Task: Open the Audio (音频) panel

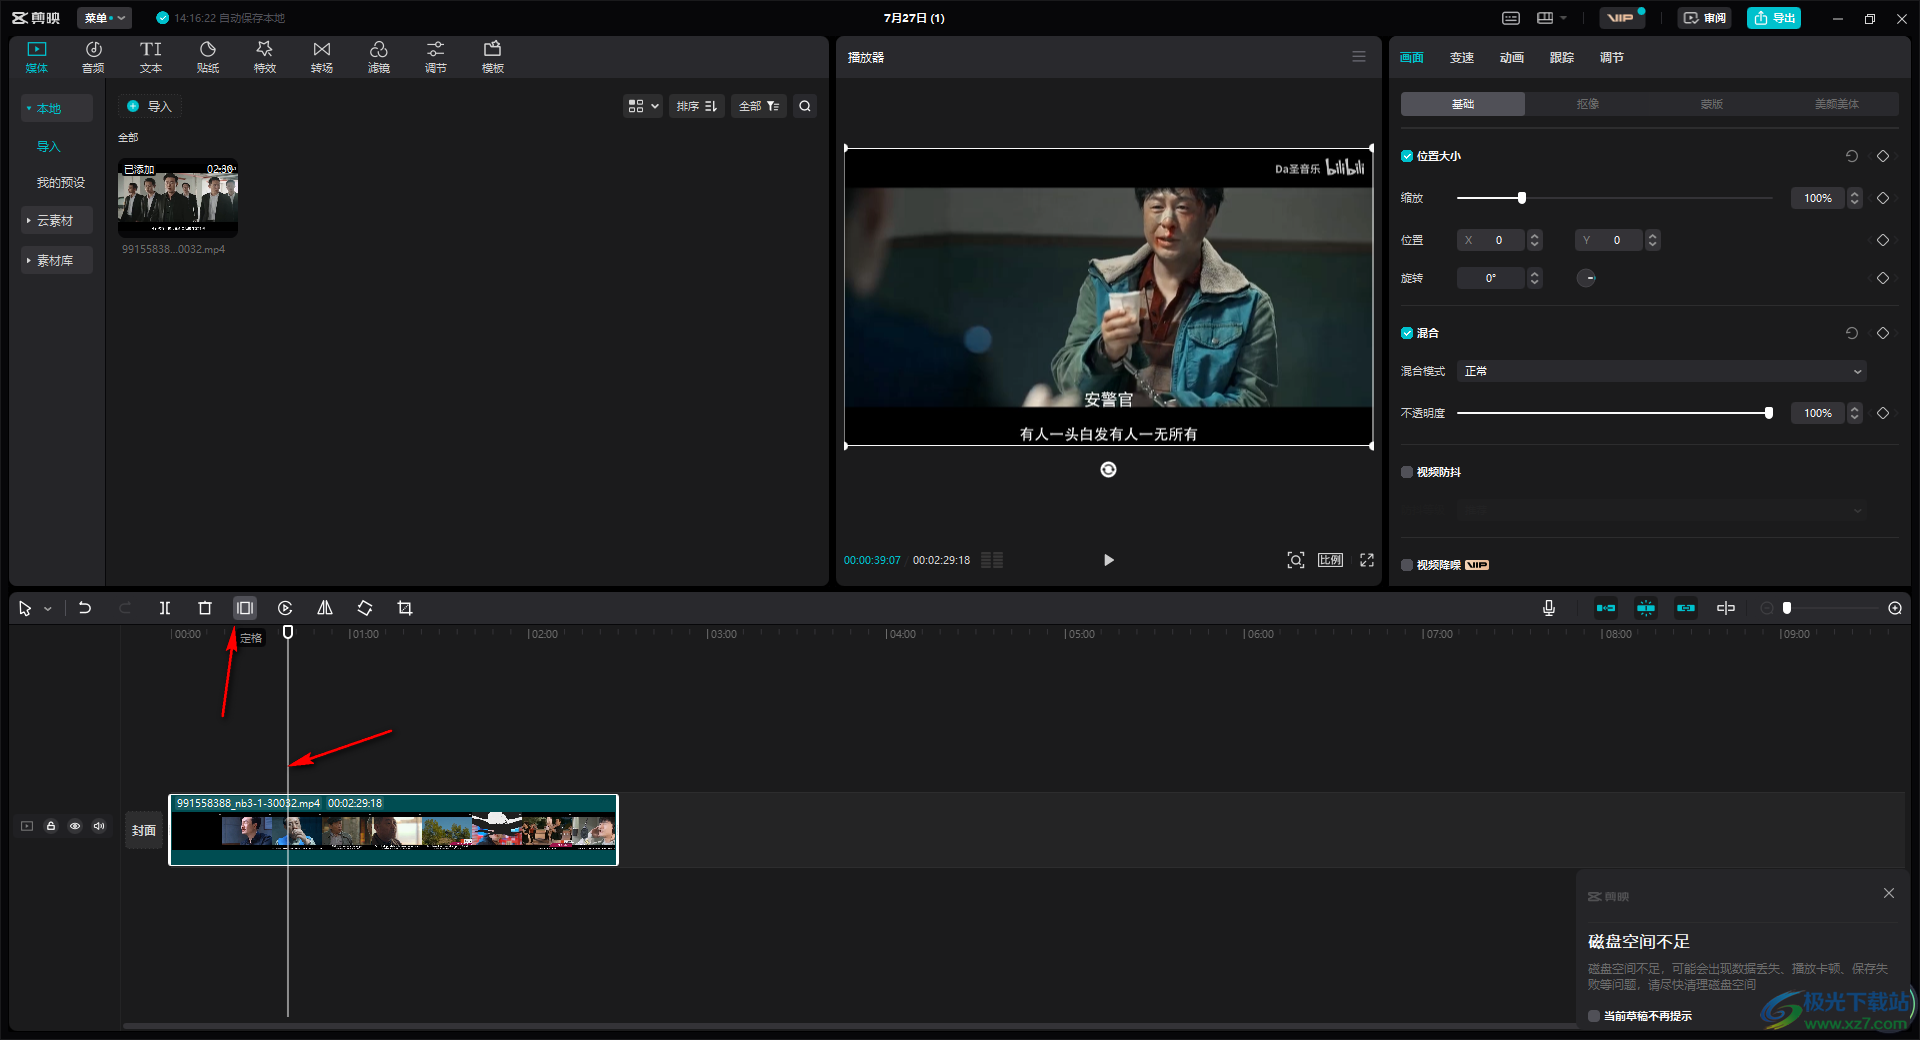Action: 93,57
